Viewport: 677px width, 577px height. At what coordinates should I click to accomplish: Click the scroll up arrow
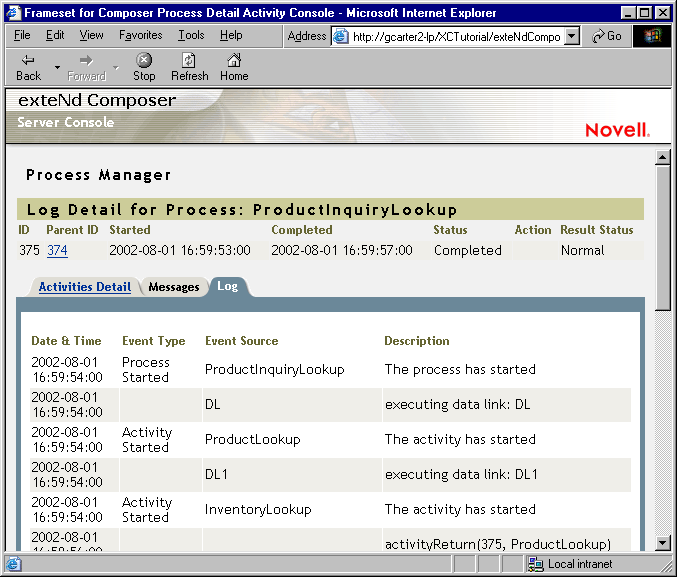pos(662,157)
